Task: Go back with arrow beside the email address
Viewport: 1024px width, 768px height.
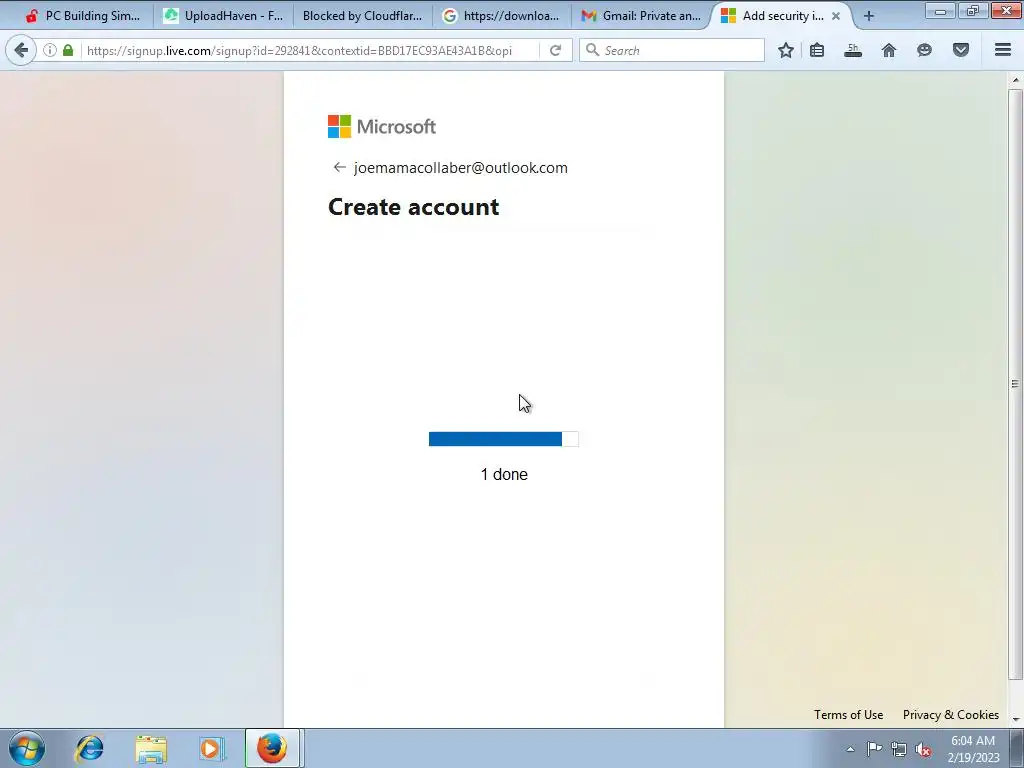Action: [x=339, y=168]
